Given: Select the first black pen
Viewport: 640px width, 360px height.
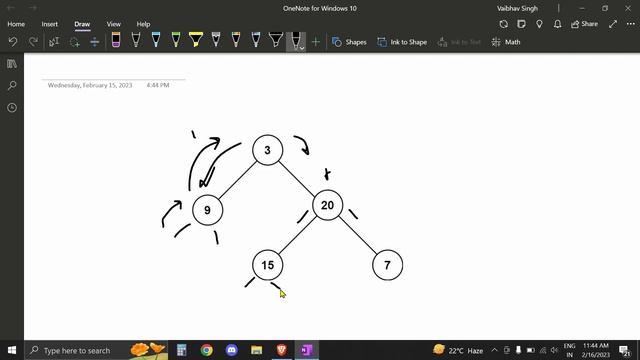Looking at the screenshot, I should pyautogui.click(x=136, y=40).
